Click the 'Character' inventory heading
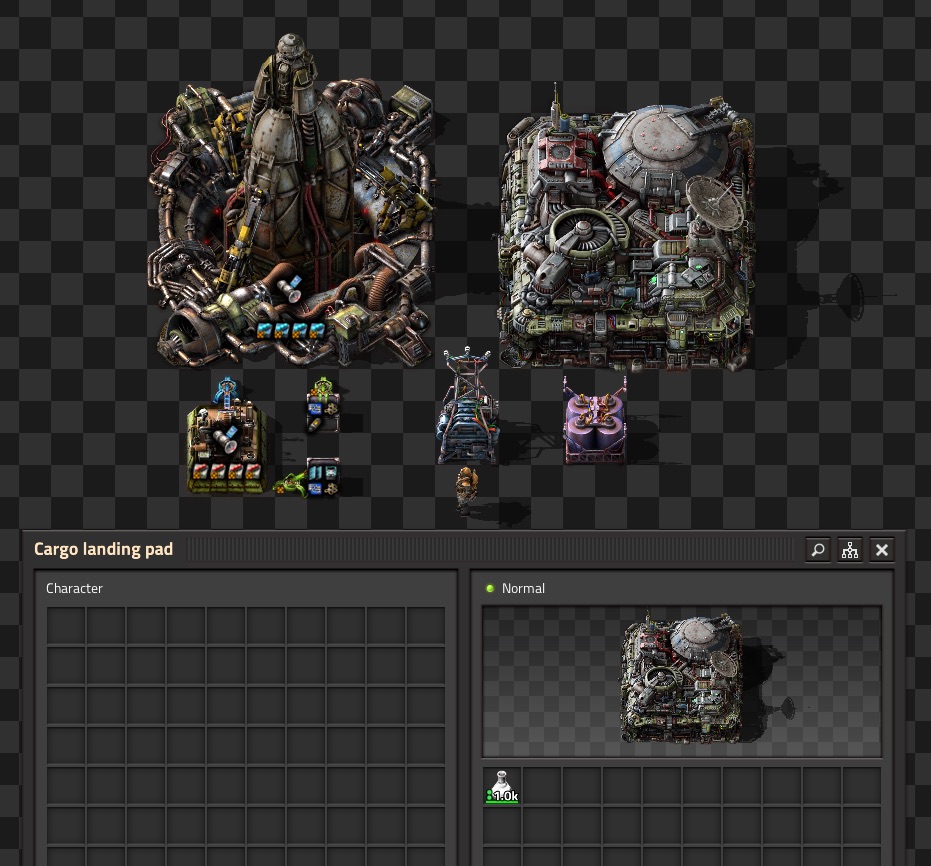The image size is (931, 866). (74, 588)
